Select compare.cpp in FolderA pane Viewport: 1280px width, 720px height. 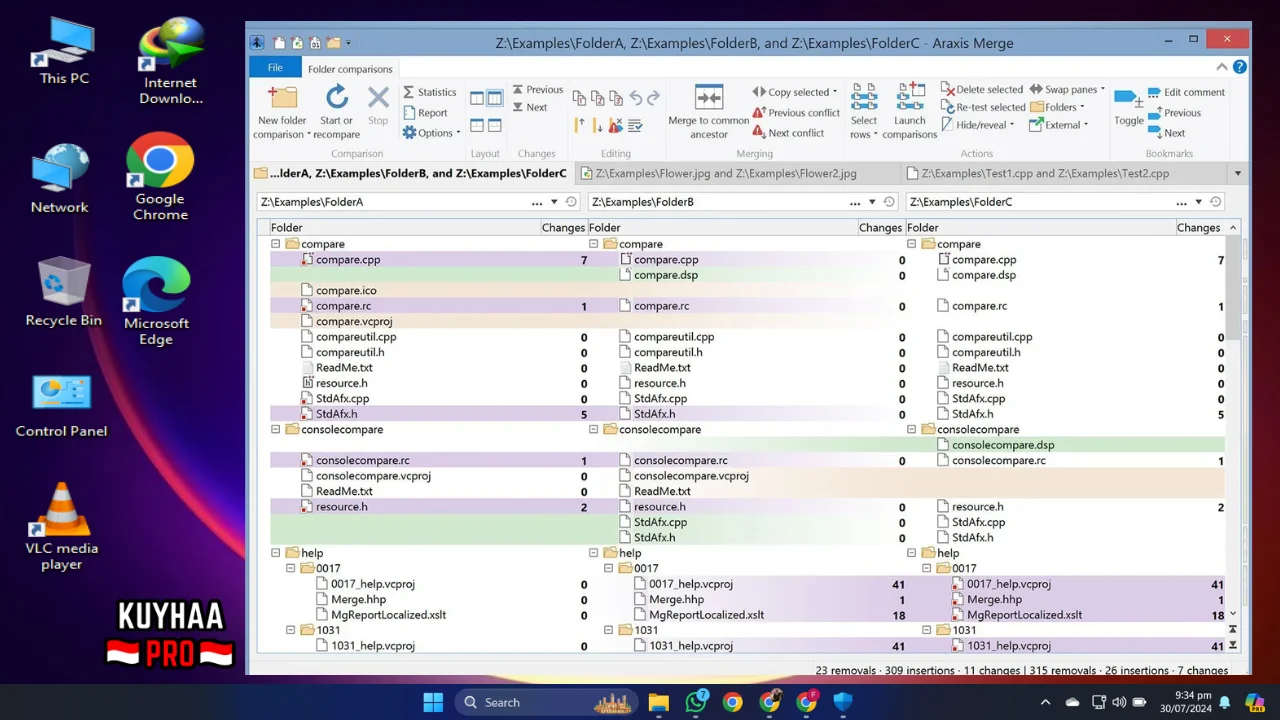[348, 260]
